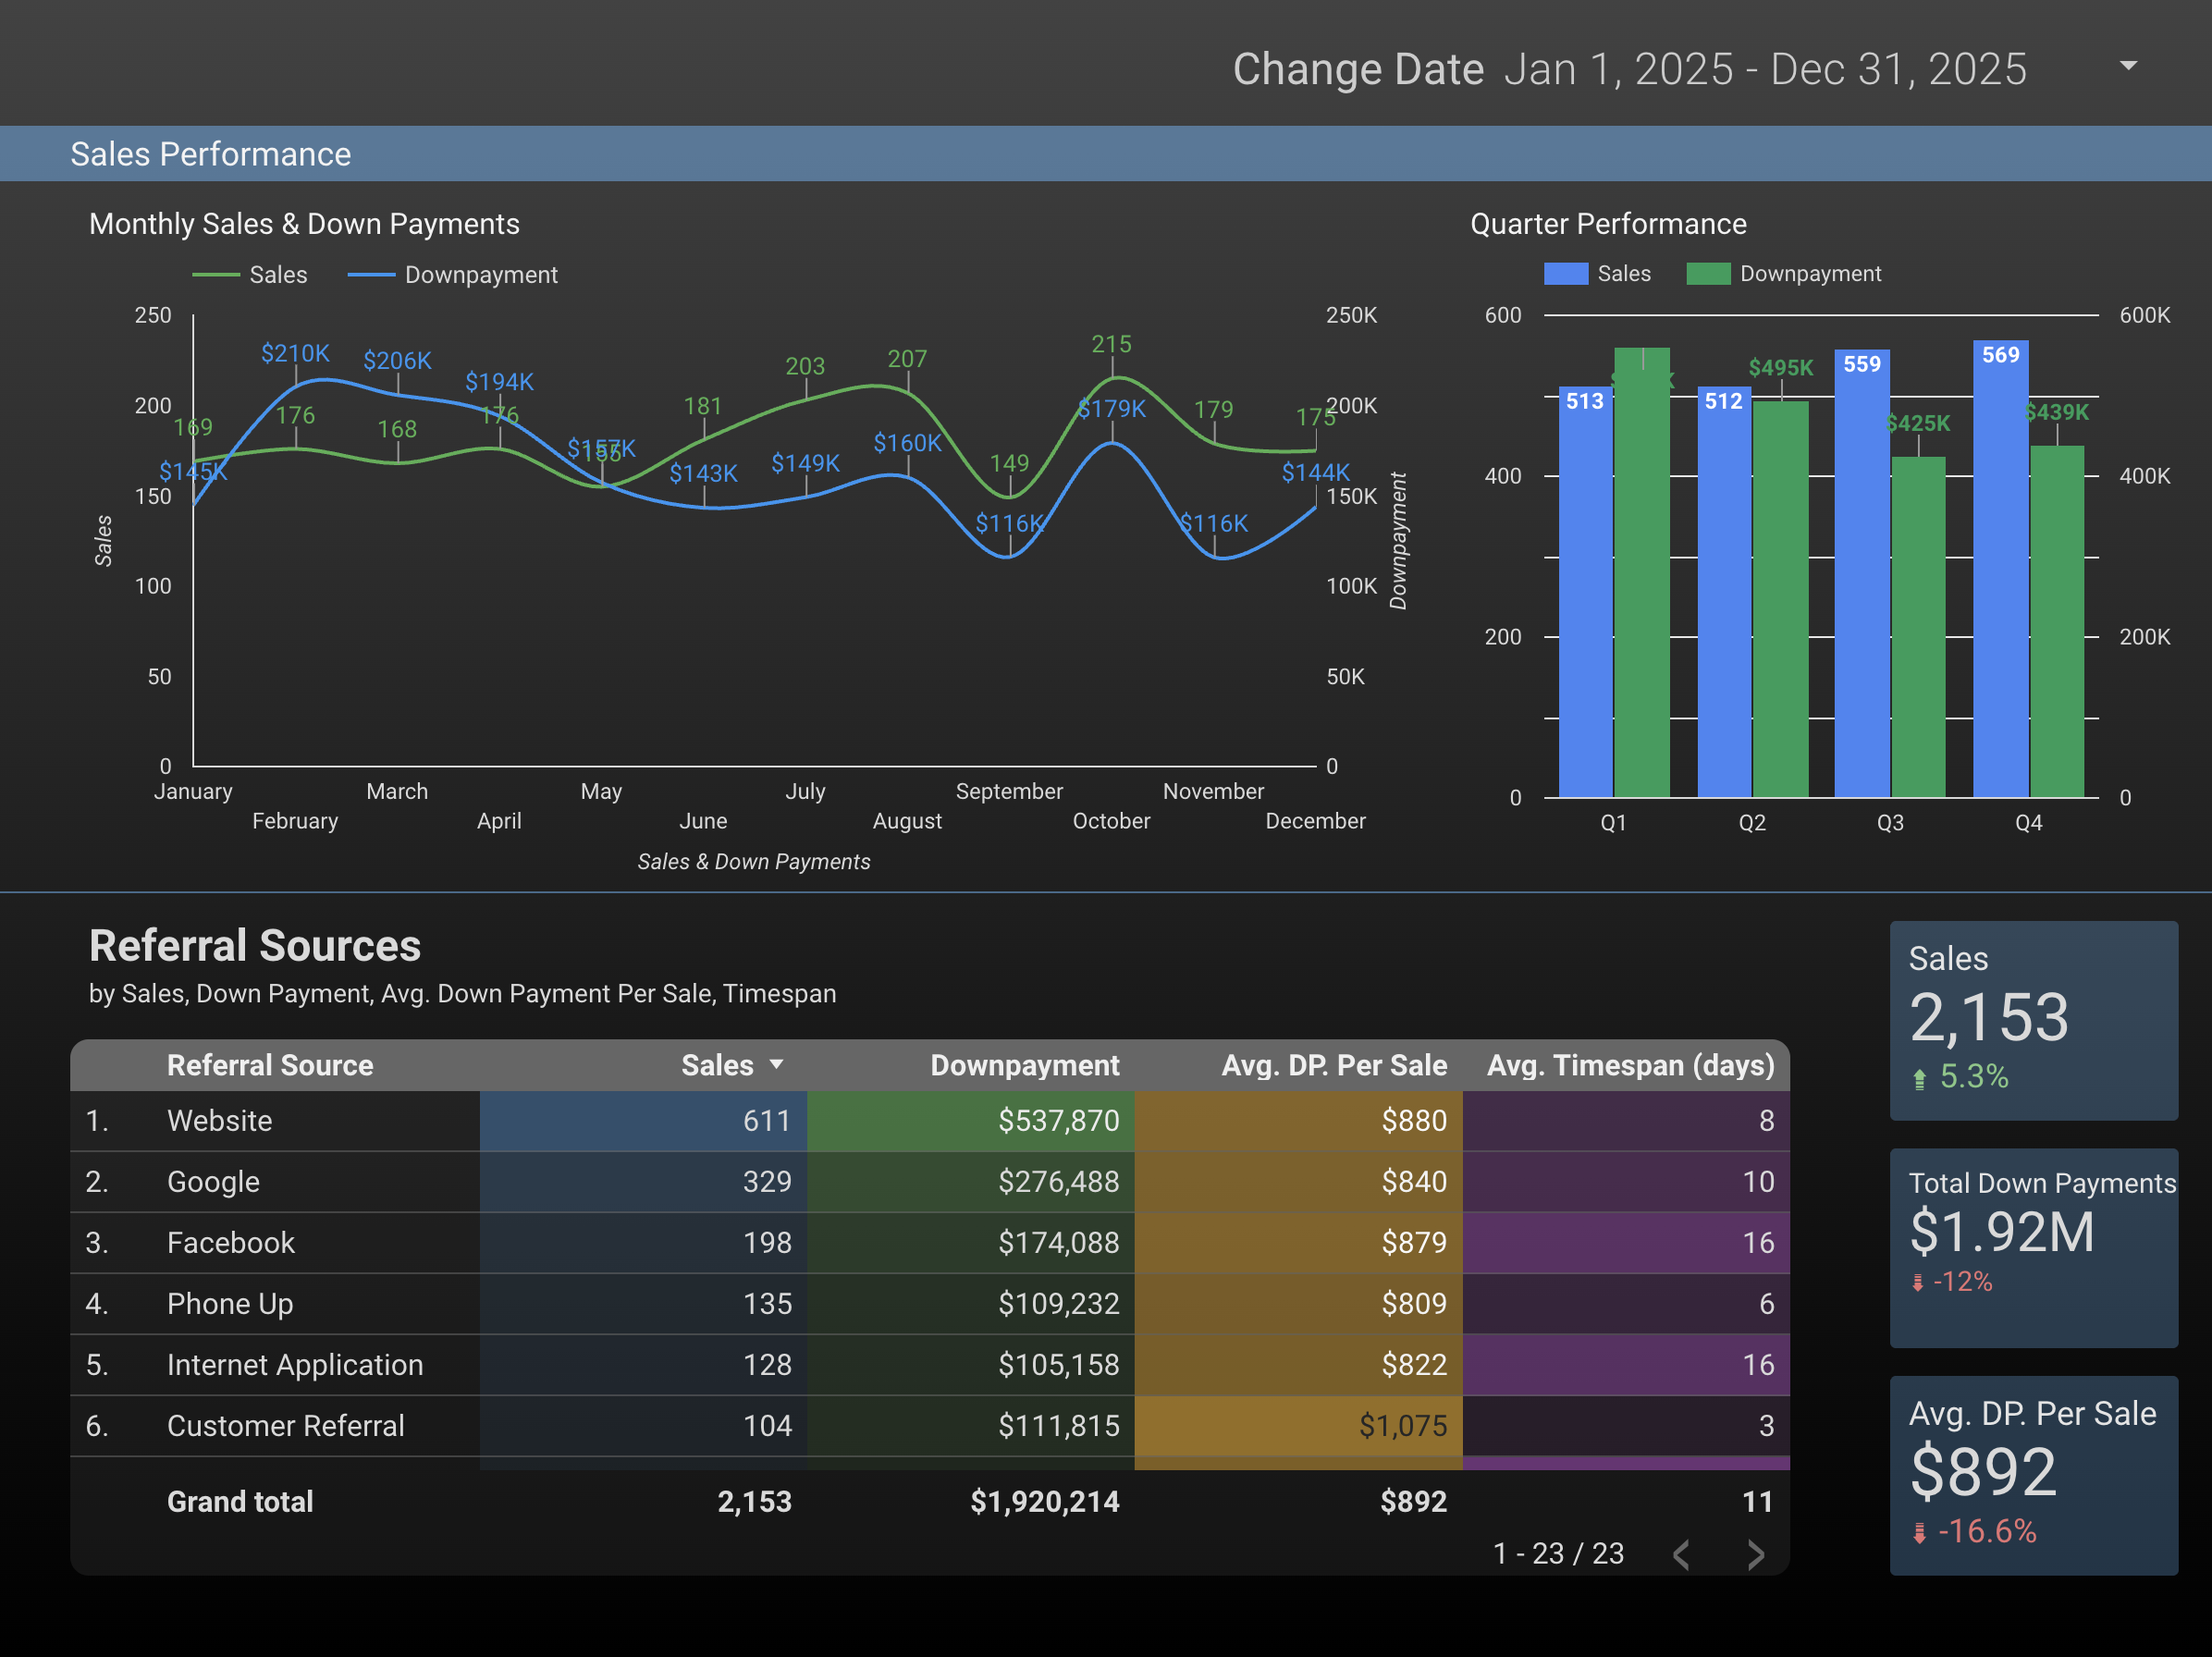This screenshot has height=1657, width=2212.
Task: Click red down arrow under Total Down Payments
Action: pos(1917,1283)
